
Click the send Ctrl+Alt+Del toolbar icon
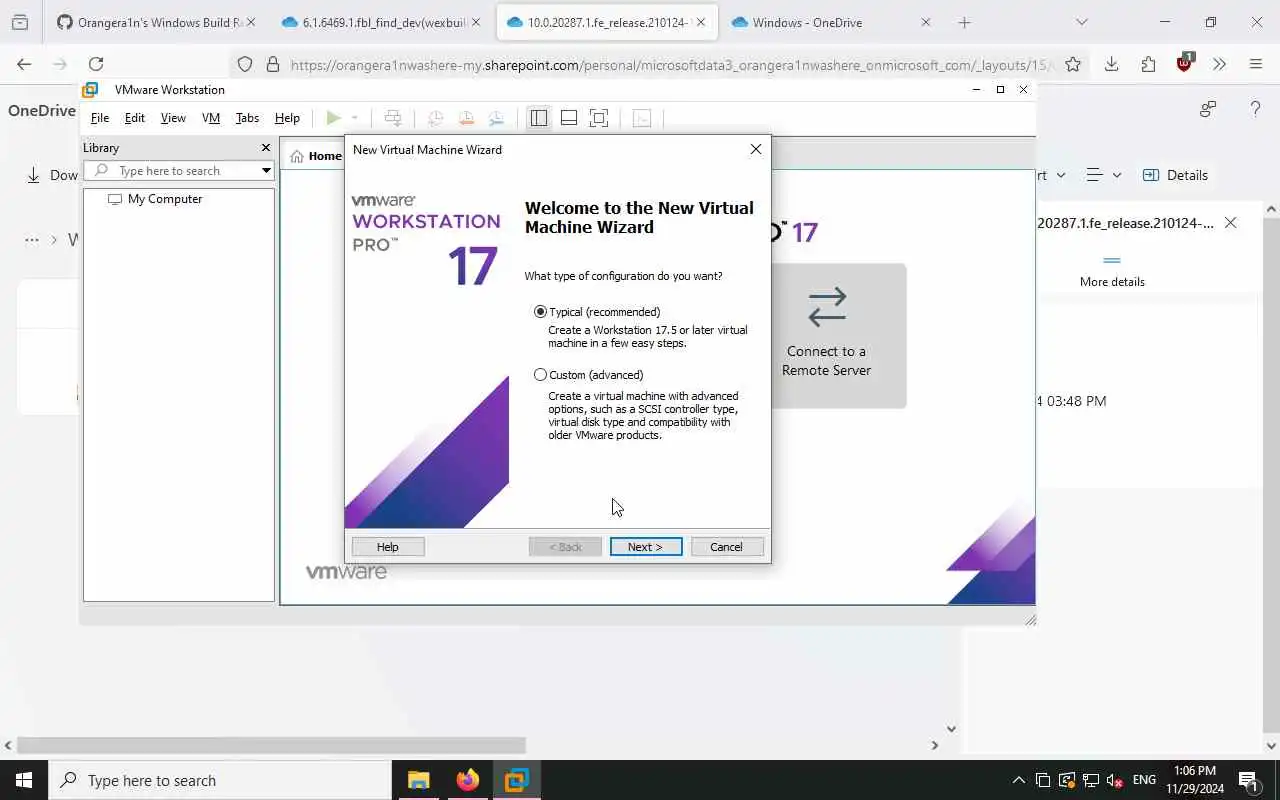pyautogui.click(x=393, y=118)
